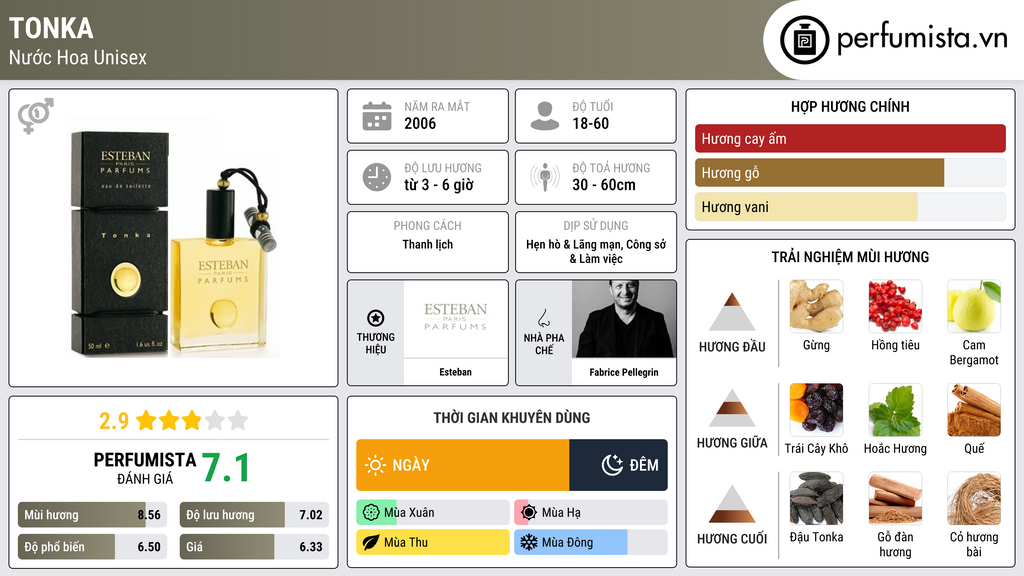The height and width of the screenshot is (576, 1024).
Task: Click the Thời gian khuyên dùng heading
Action: click(x=511, y=418)
